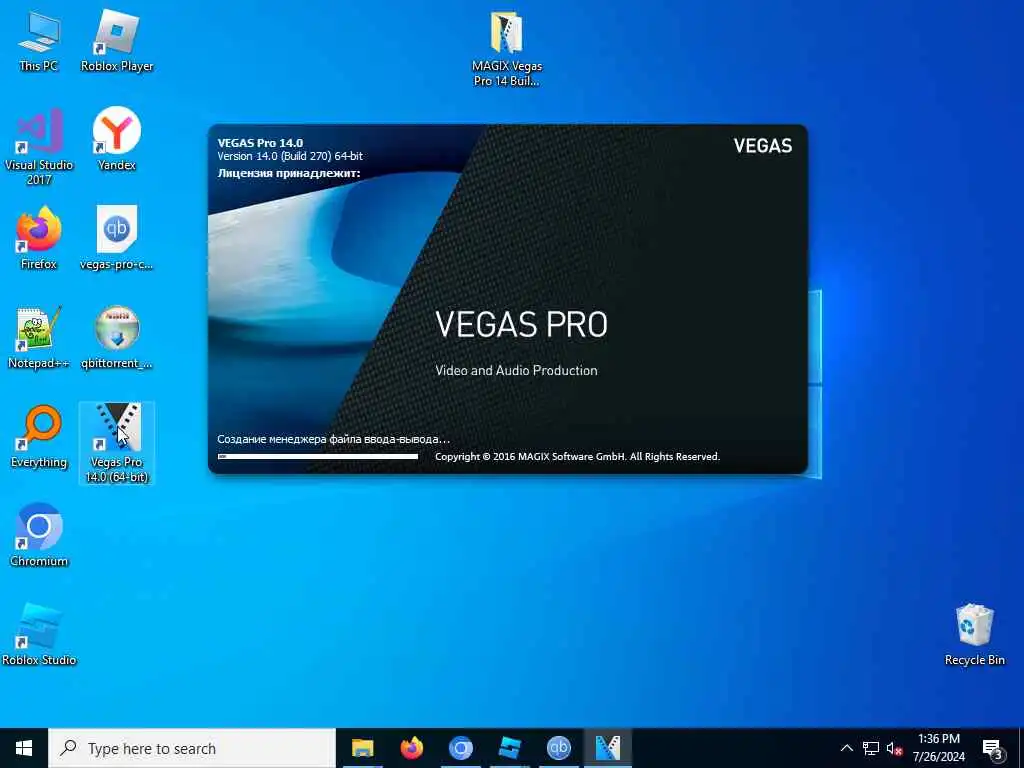Click the muted volume tray icon
The width and height of the screenshot is (1024, 768).
pyautogui.click(x=894, y=748)
